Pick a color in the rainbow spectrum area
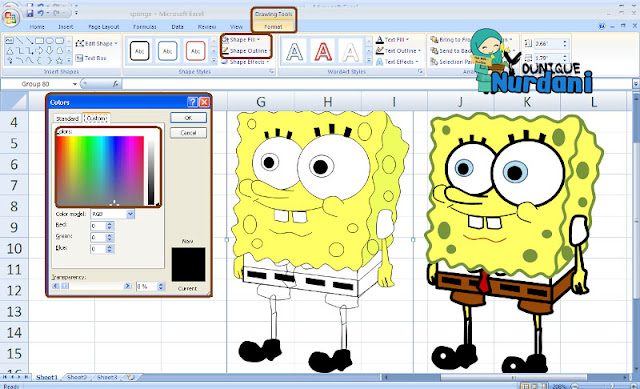This screenshot has height=389, width=640. pyautogui.click(x=100, y=171)
